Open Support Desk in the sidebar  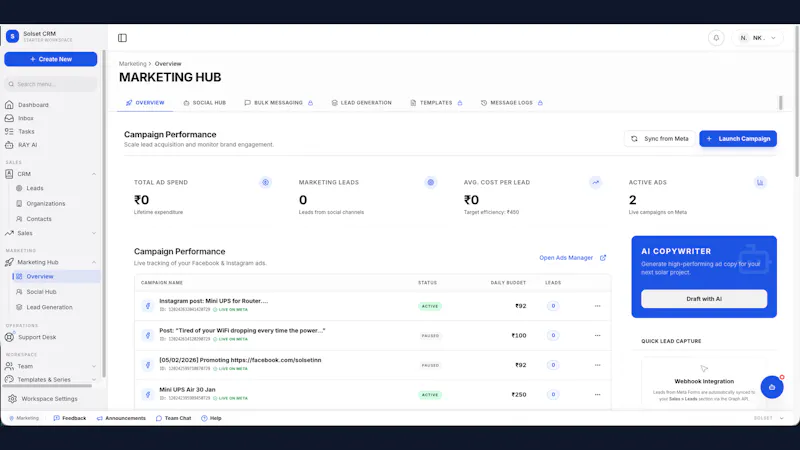[x=37, y=337]
